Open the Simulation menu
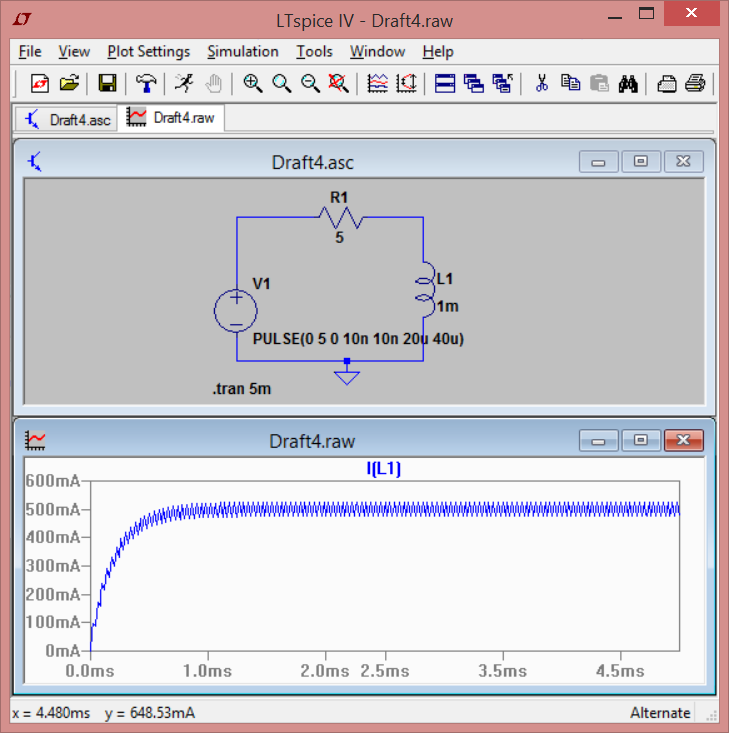Screen dimensions: 729x733 tap(243, 51)
